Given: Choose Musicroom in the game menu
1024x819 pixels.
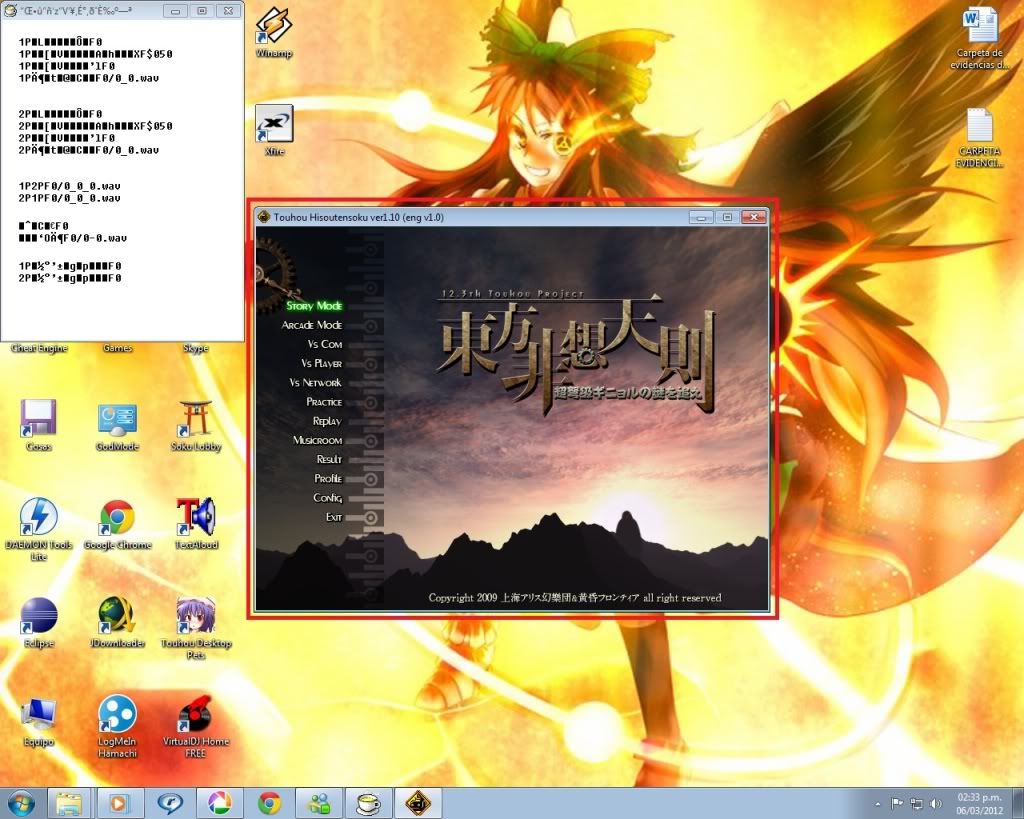Looking at the screenshot, I should click(x=317, y=440).
